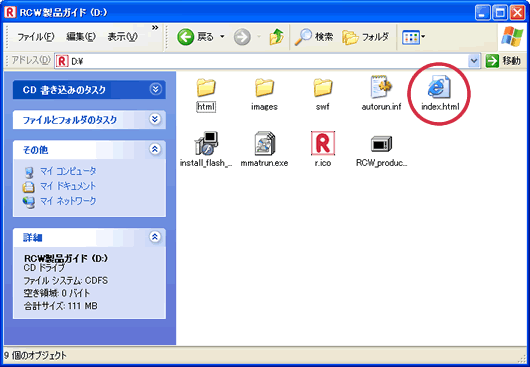Image resolution: width=530 pixels, height=367 pixels.
Task: Open the マイ ネットワーク link
Action: pyautogui.click(x=68, y=201)
